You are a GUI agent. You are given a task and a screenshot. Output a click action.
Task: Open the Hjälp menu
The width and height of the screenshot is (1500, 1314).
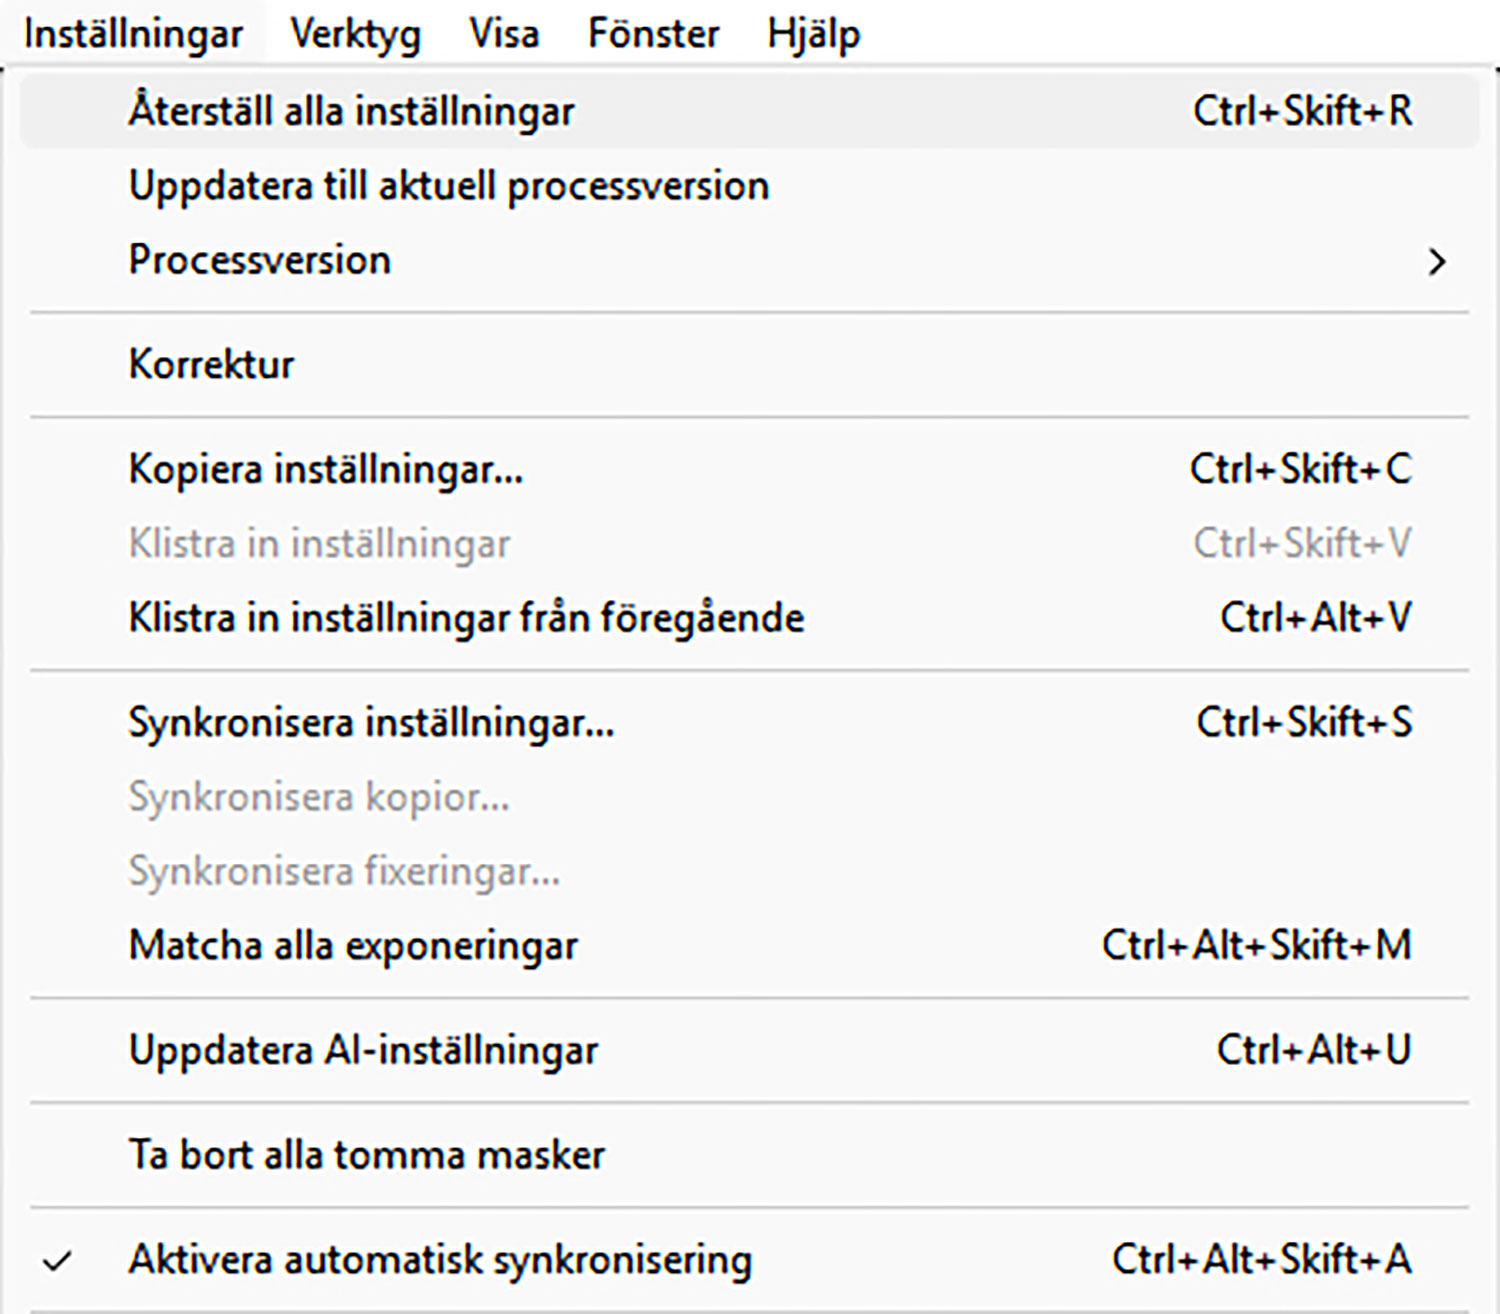tap(813, 34)
